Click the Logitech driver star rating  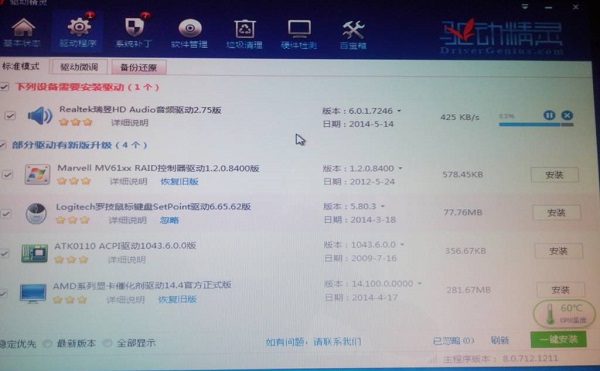coord(72,220)
